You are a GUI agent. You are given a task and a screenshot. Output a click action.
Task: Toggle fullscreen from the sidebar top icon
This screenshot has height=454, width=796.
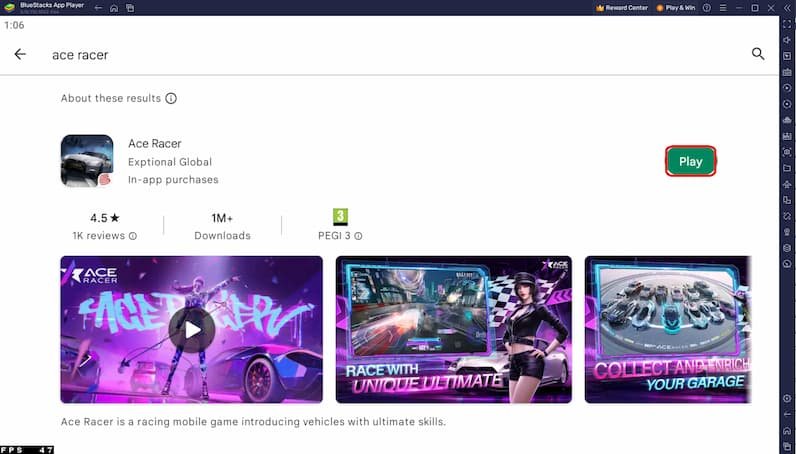point(787,24)
